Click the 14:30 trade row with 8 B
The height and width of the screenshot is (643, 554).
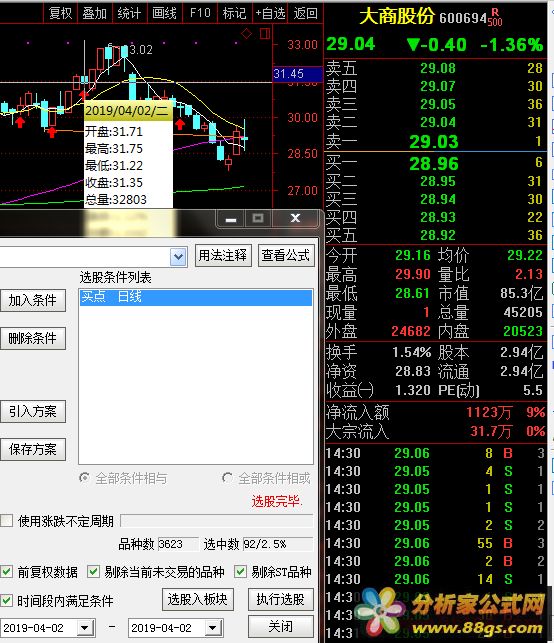point(435,453)
